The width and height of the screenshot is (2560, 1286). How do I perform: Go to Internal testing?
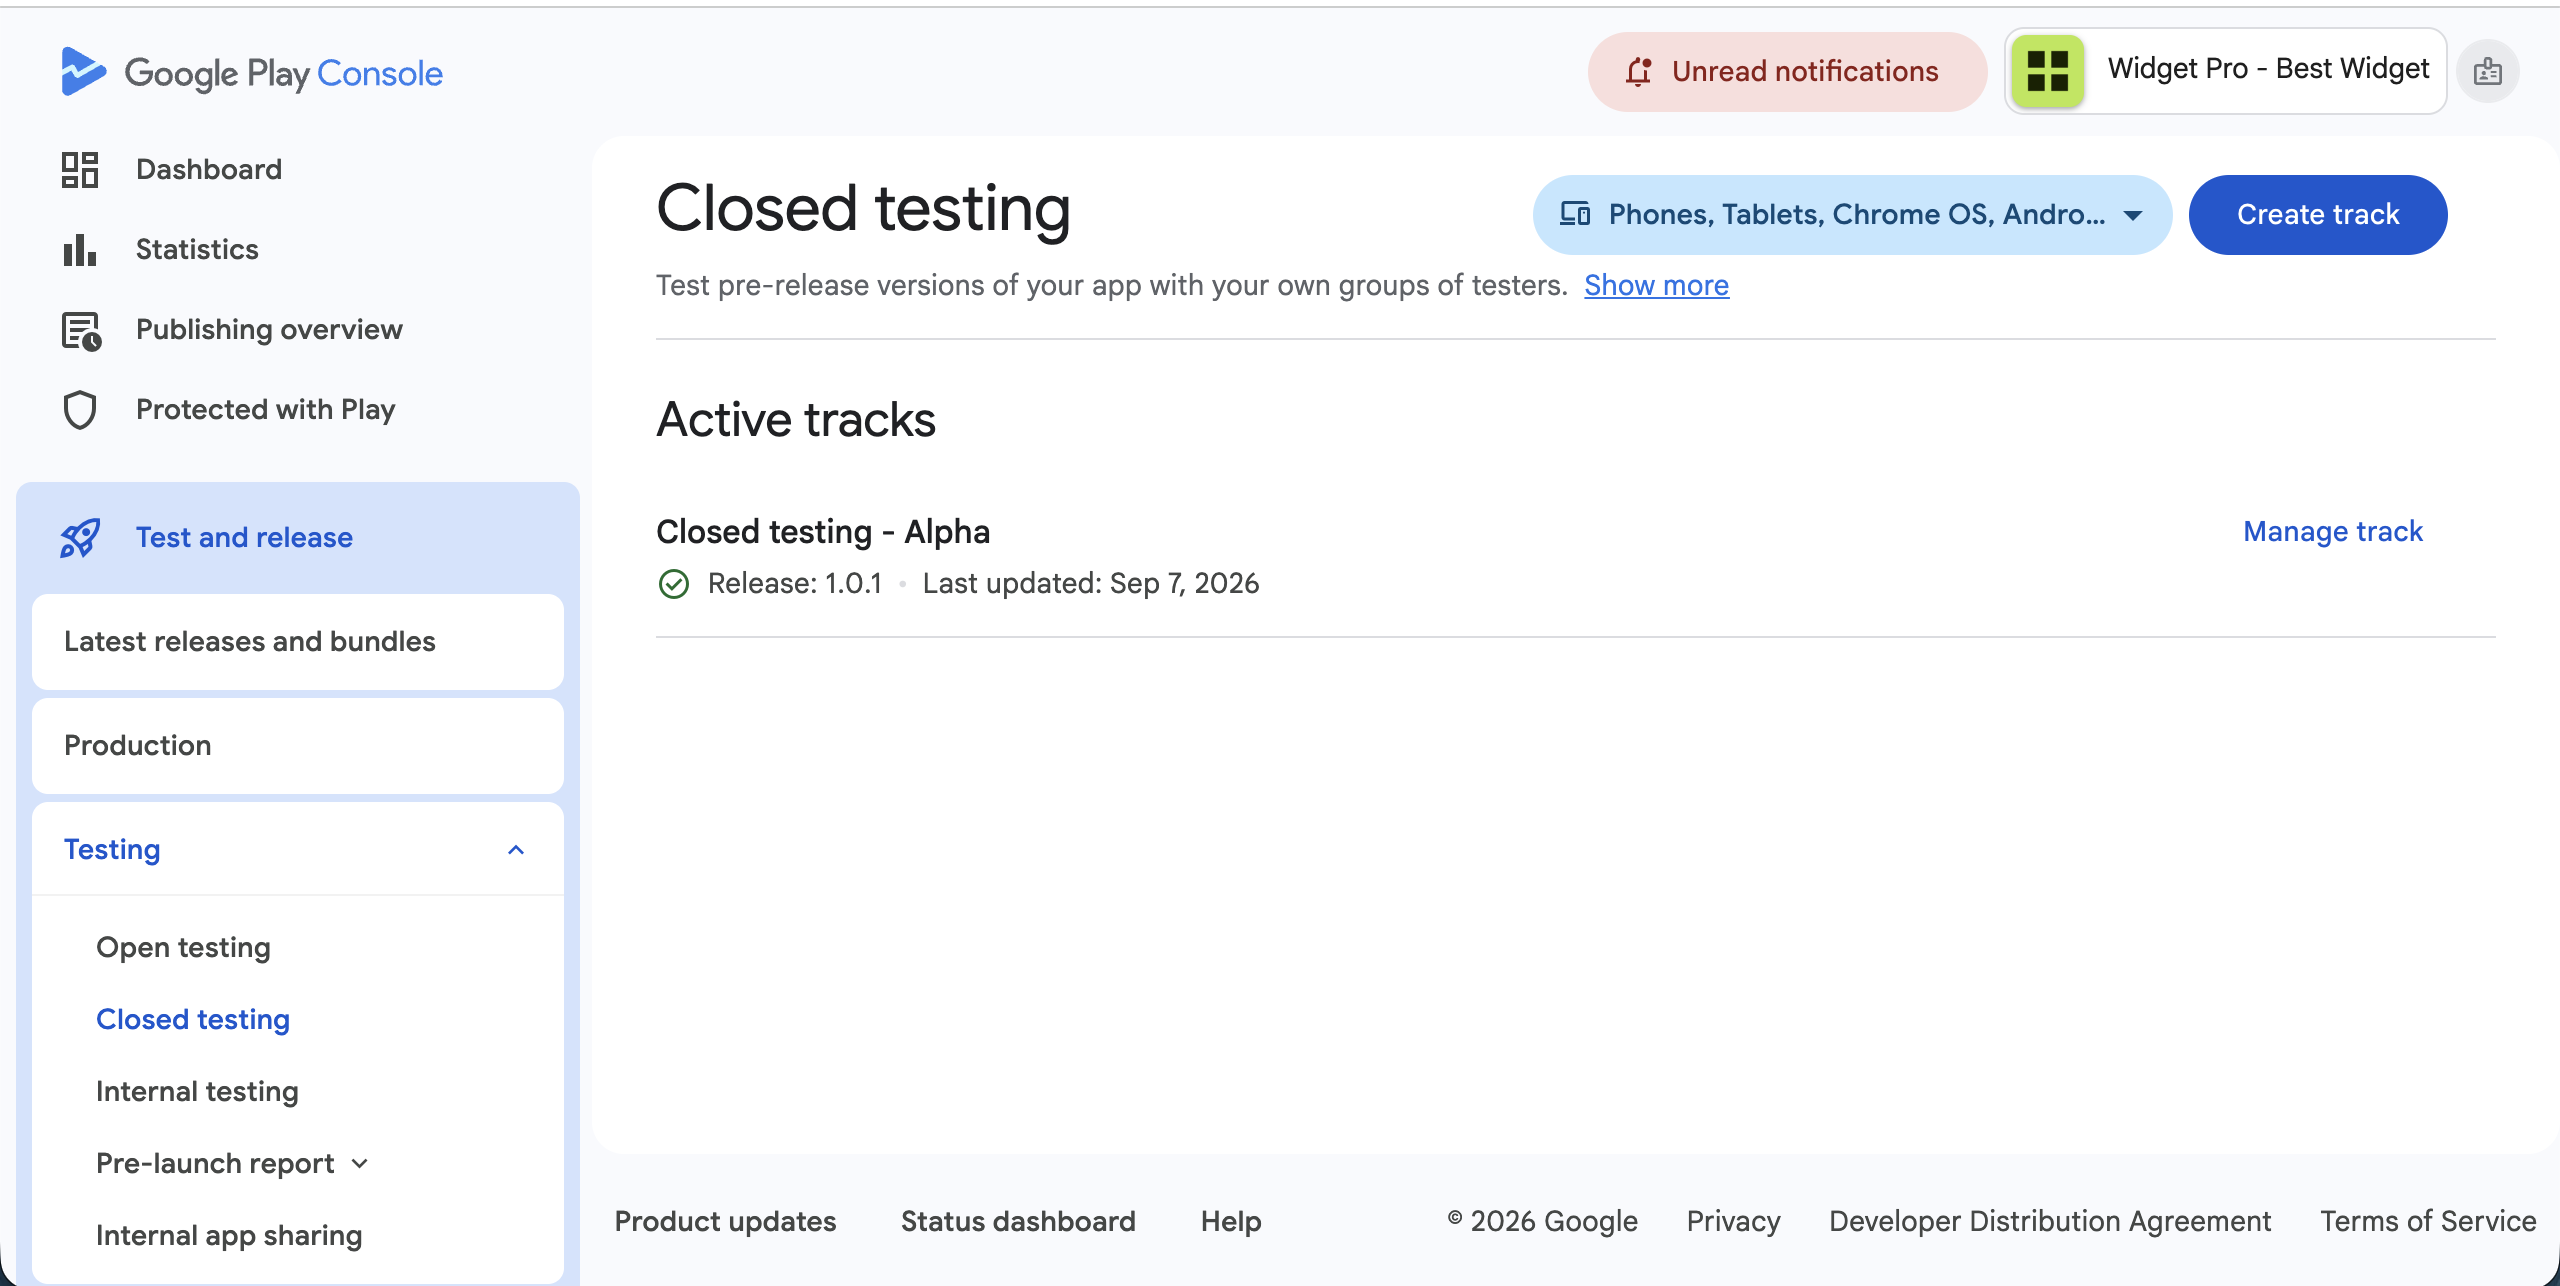coord(197,1092)
